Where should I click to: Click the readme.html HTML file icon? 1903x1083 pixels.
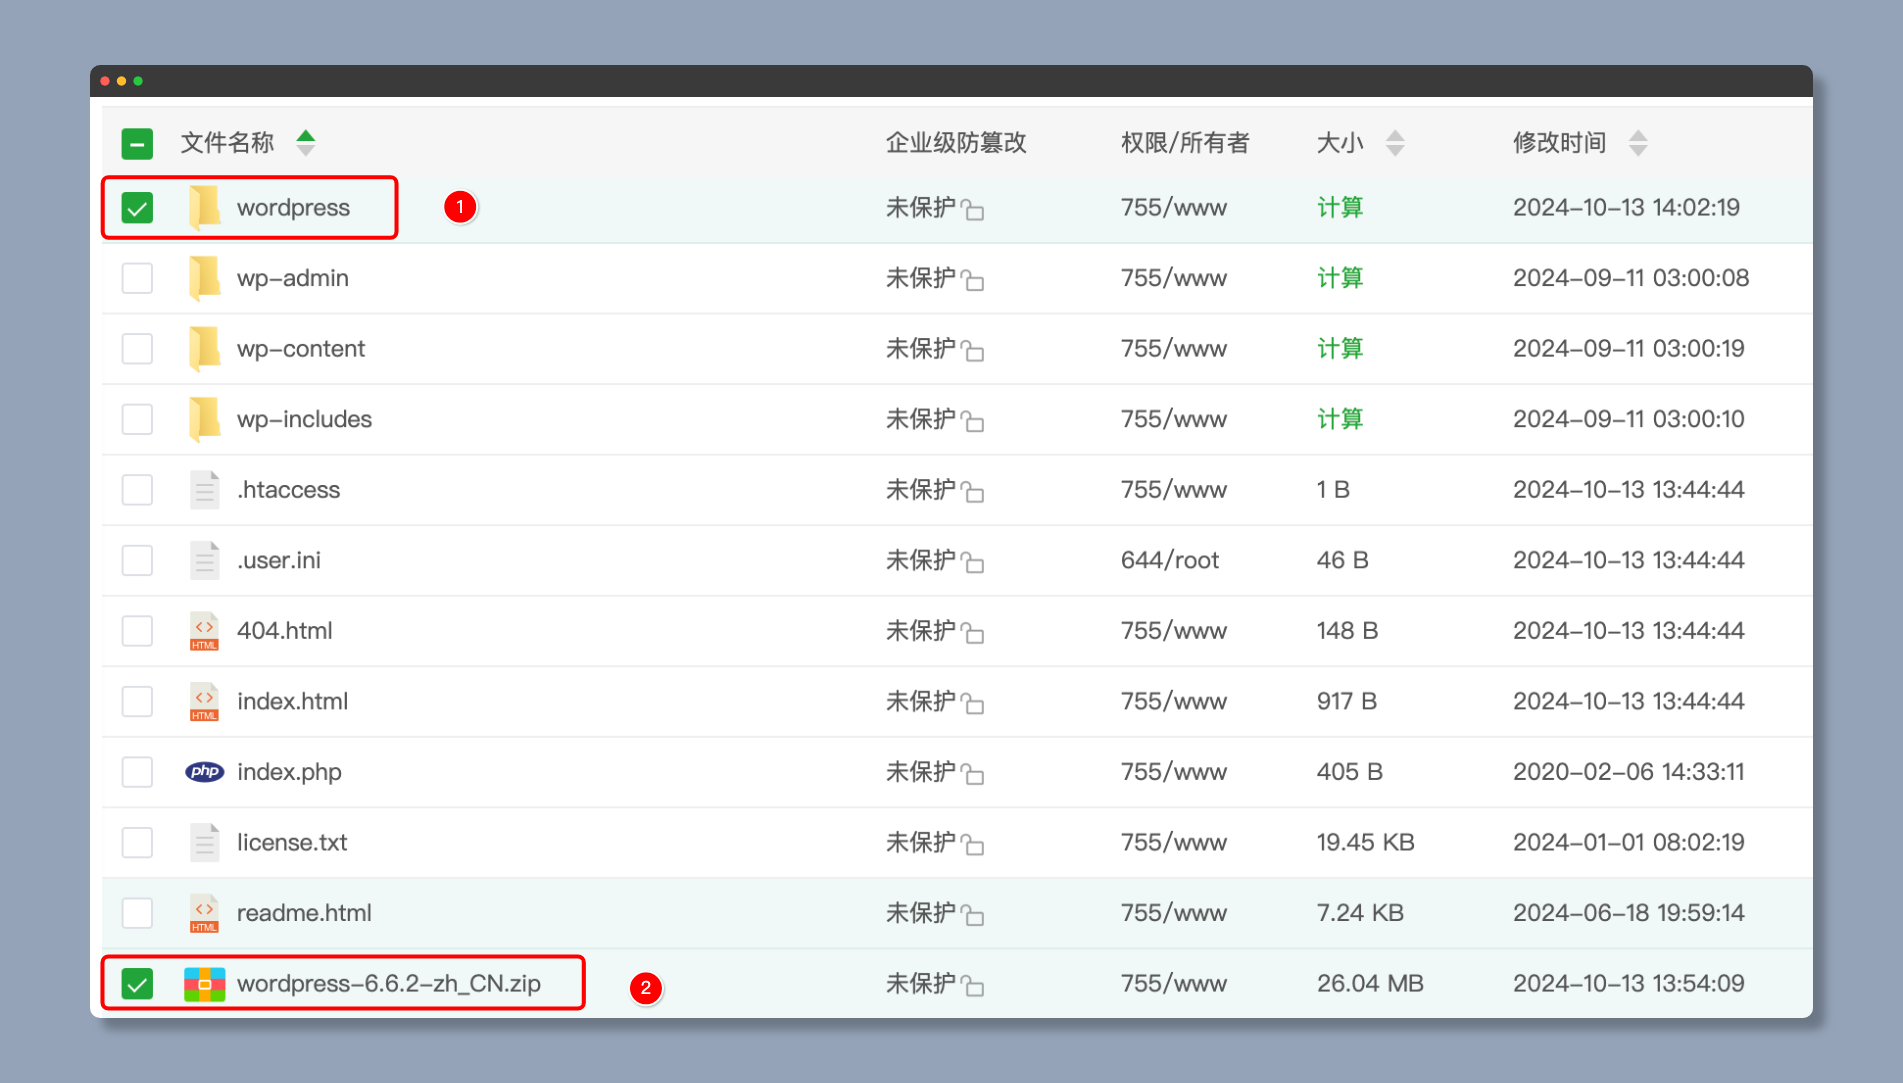(204, 913)
